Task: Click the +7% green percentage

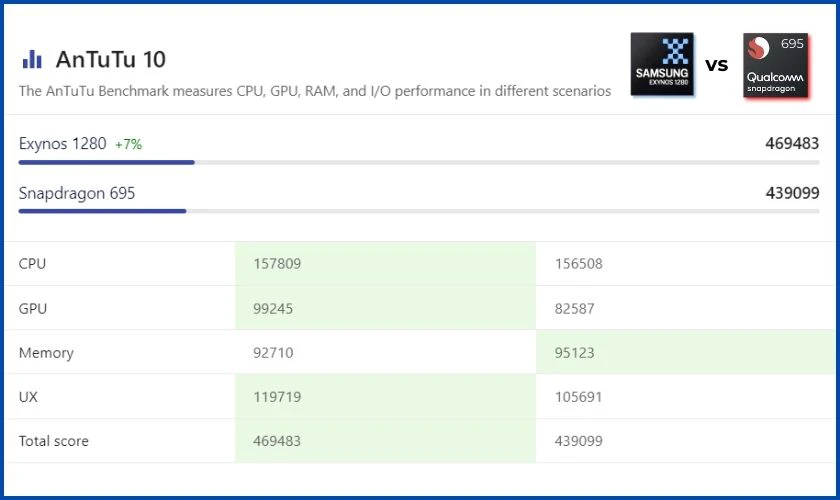Action: point(129,144)
